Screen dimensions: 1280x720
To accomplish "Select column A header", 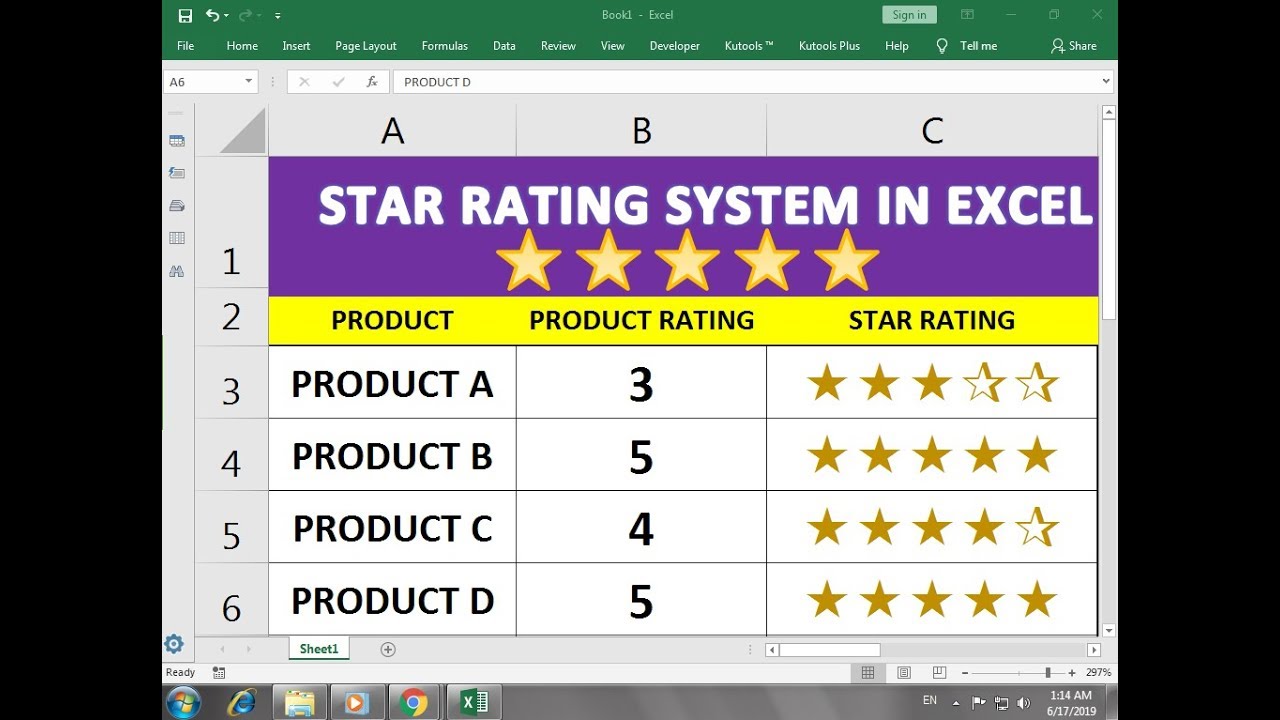I will pyautogui.click(x=392, y=131).
